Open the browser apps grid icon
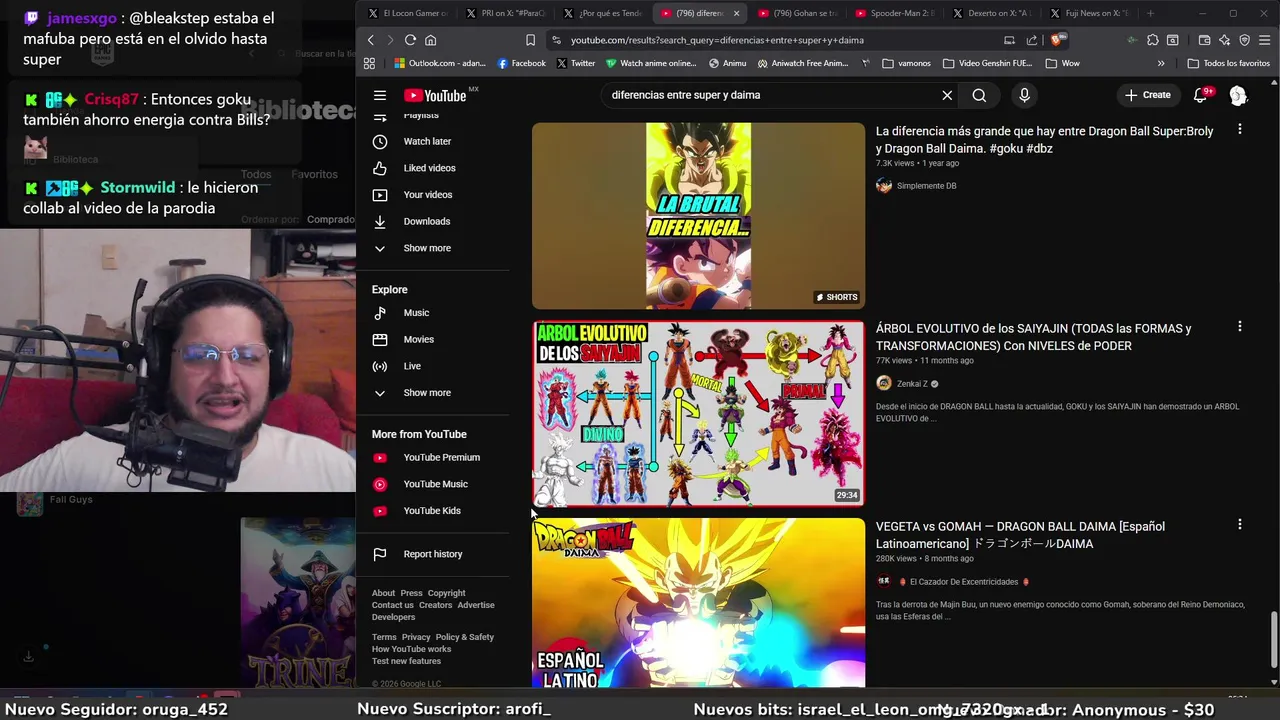The image size is (1280, 720). tap(369, 63)
